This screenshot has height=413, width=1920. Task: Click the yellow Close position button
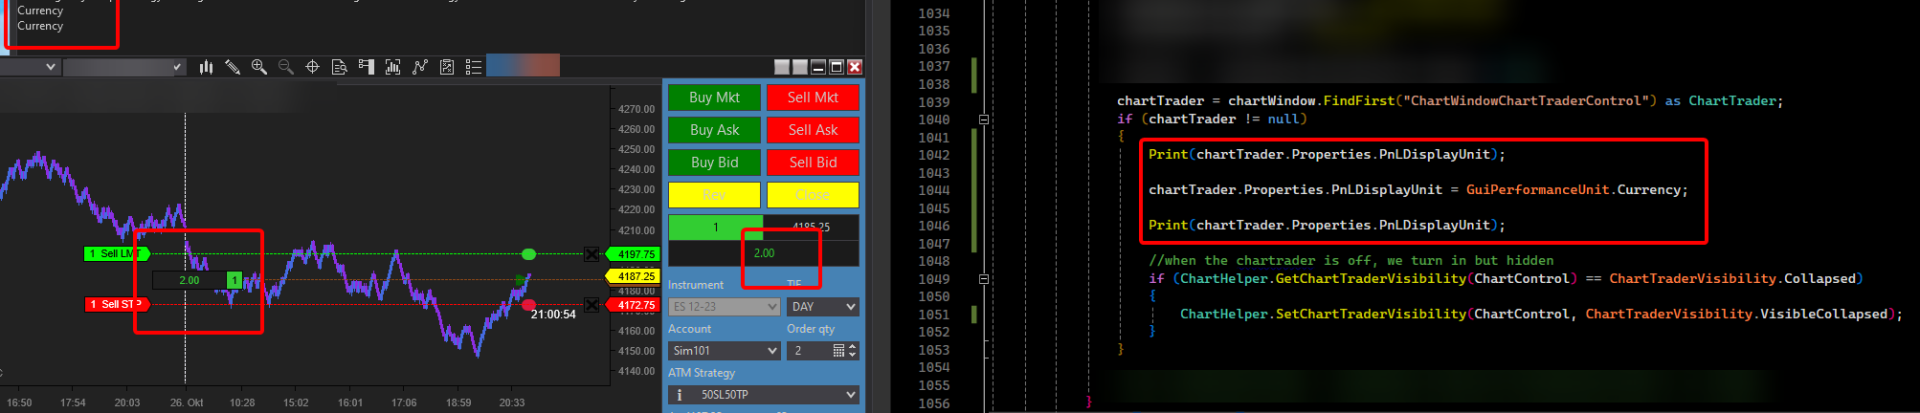[x=813, y=195]
